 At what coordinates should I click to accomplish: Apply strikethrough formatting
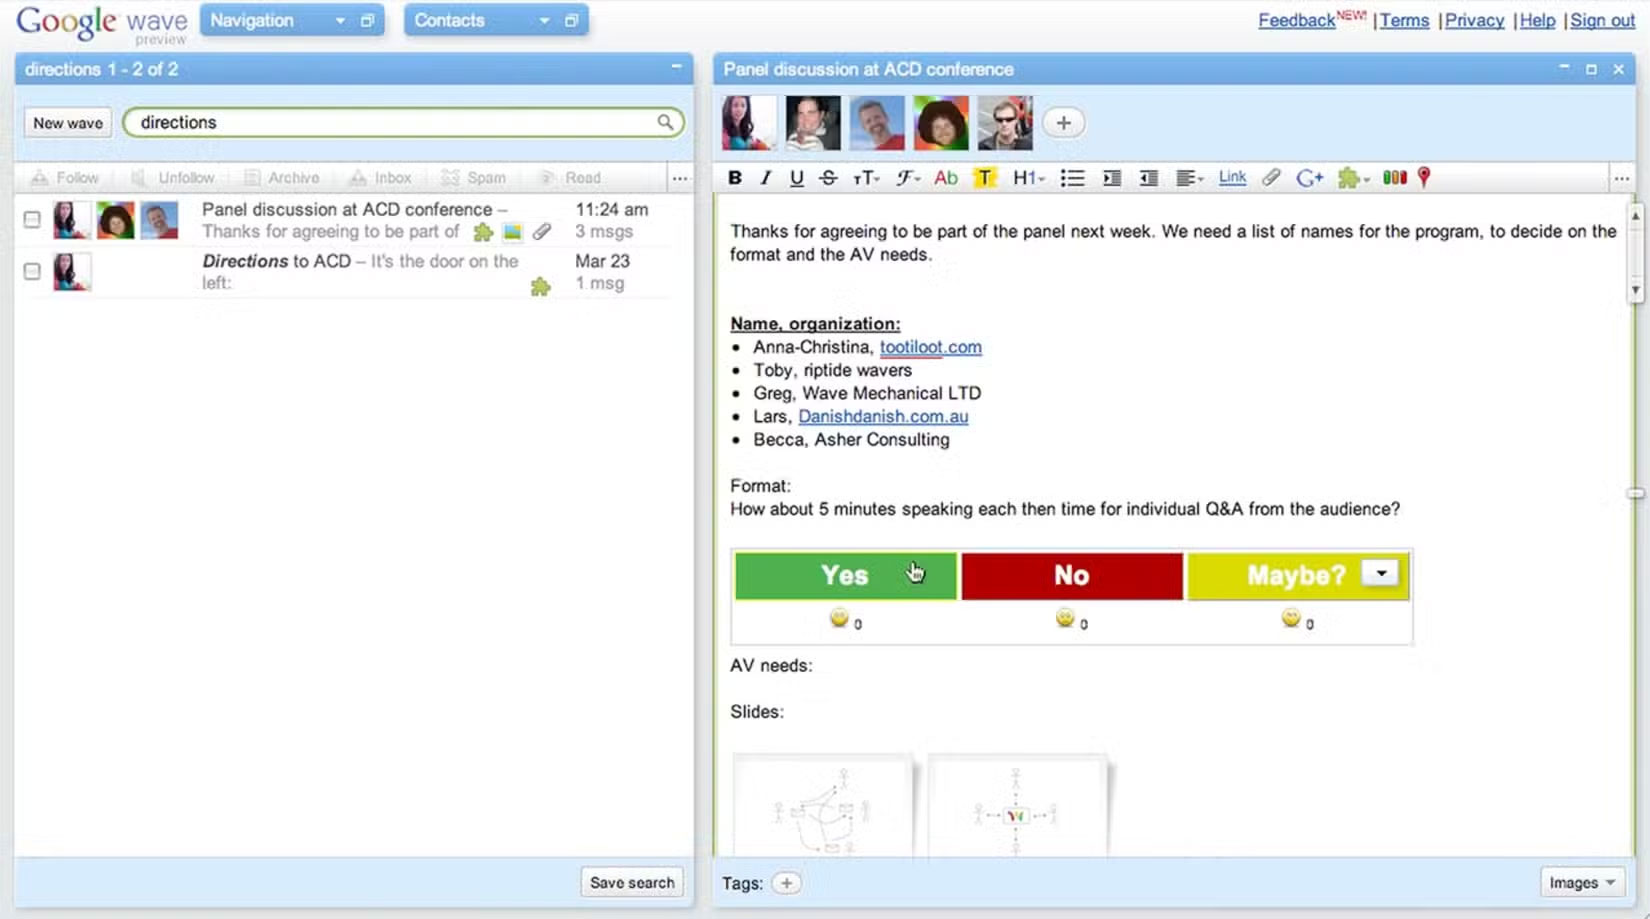tap(828, 178)
